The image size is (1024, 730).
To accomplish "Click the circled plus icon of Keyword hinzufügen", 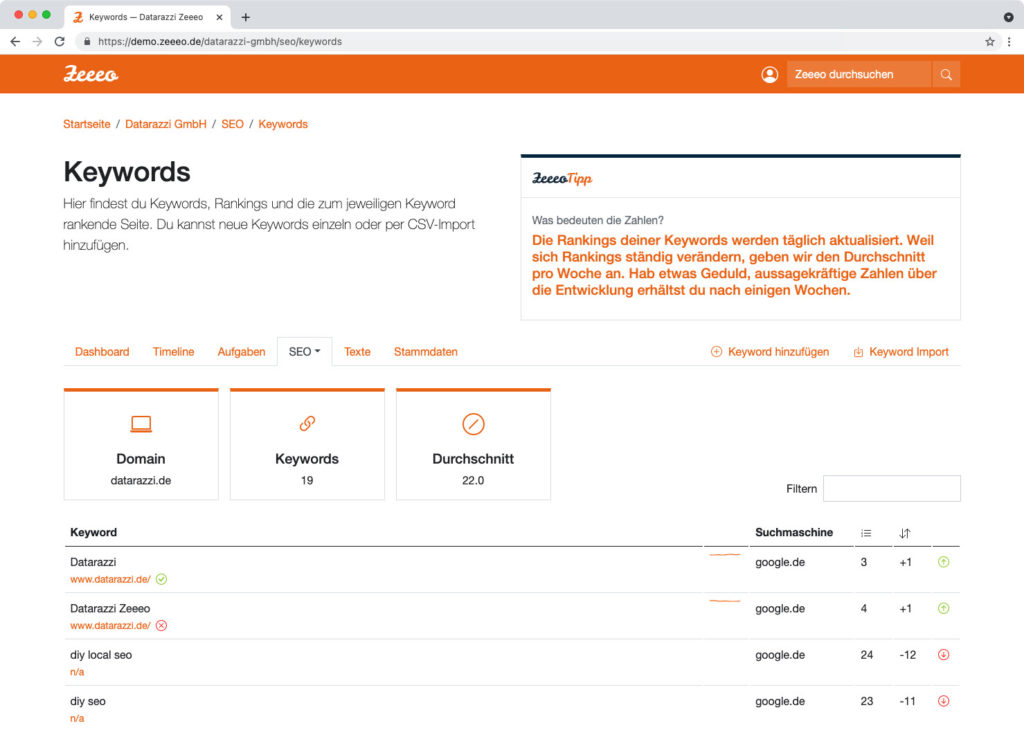I will 716,351.
